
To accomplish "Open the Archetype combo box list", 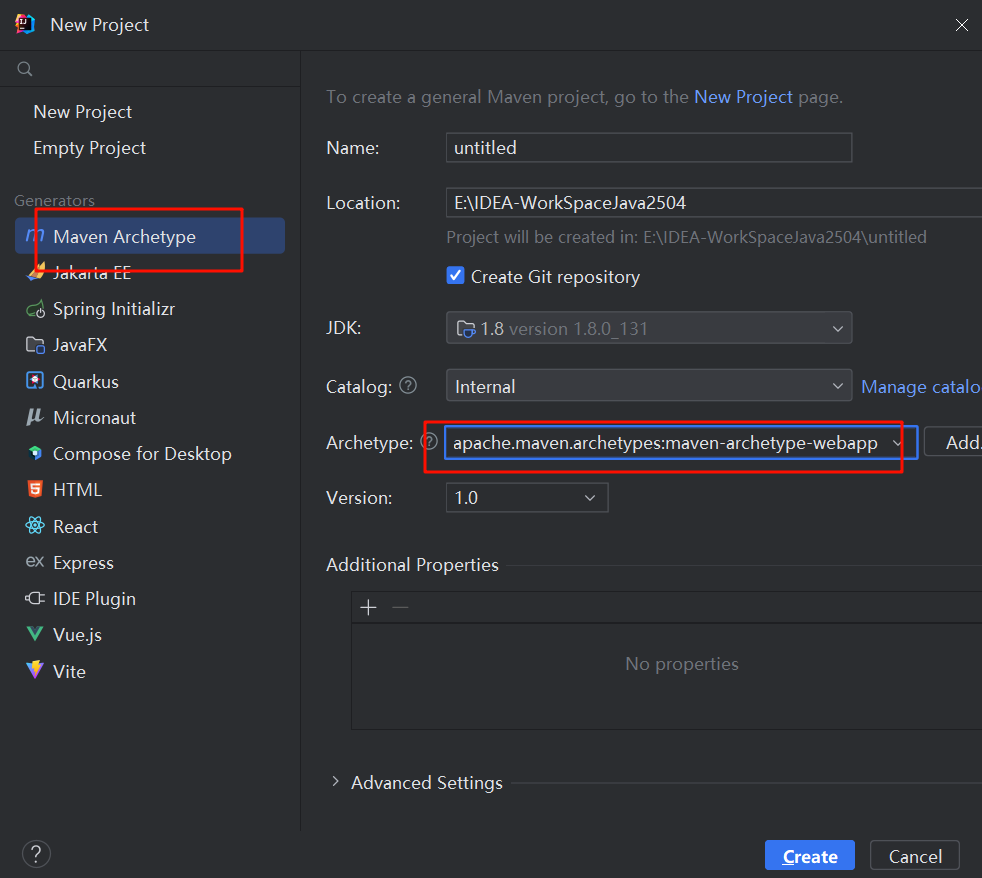I will (896, 443).
